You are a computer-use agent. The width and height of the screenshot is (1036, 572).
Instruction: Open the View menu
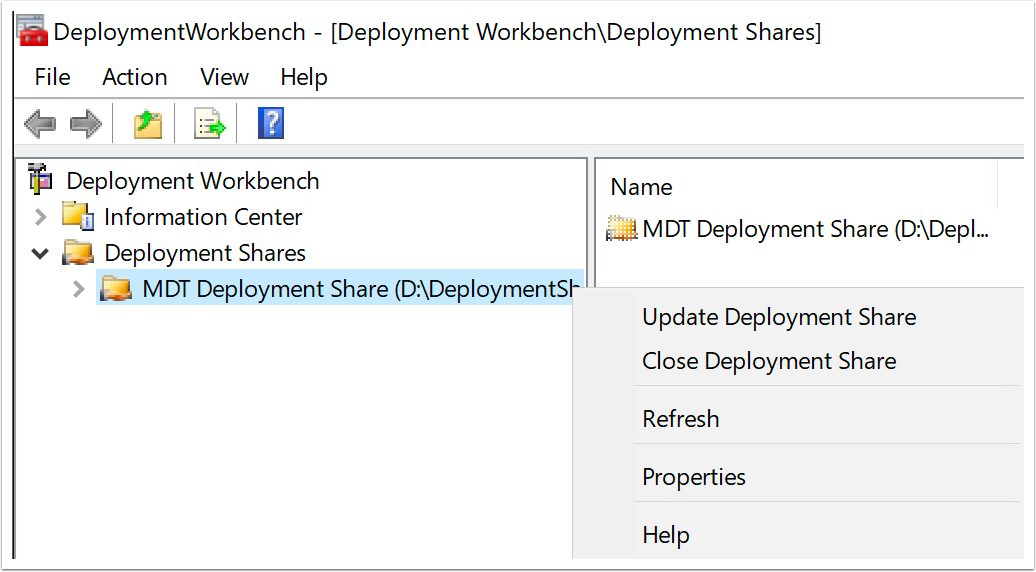click(224, 77)
